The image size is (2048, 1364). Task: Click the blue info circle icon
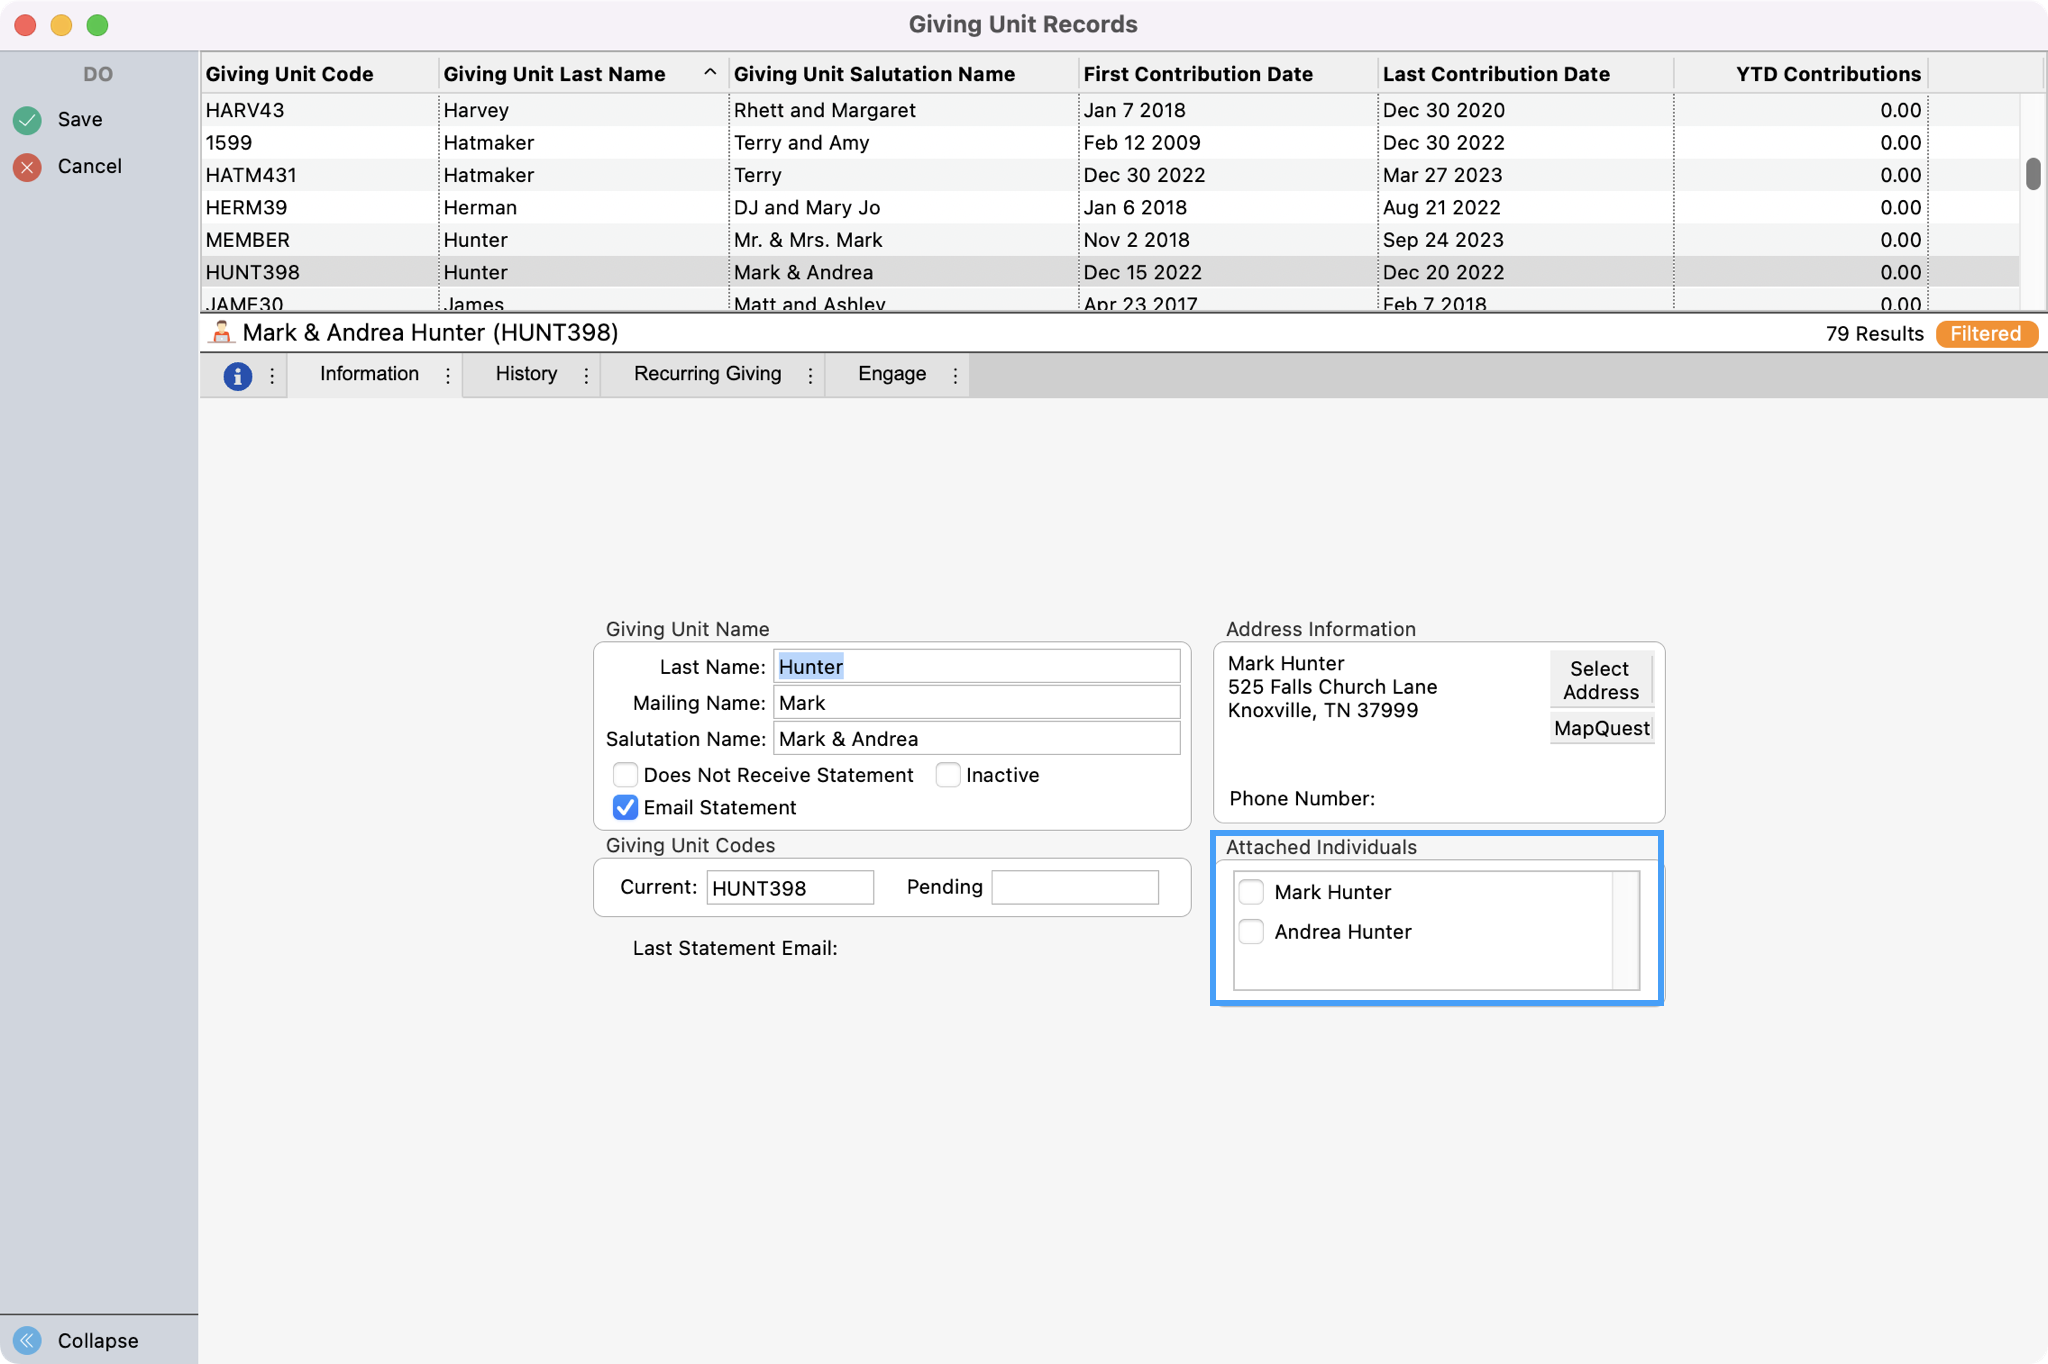(x=237, y=376)
